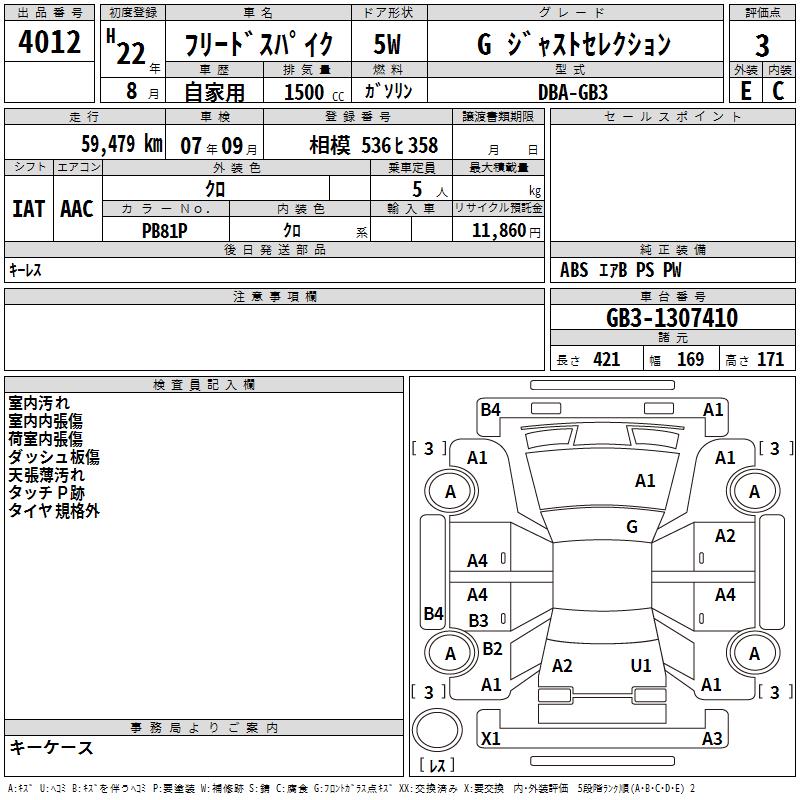This screenshot has width=800, height=800.
Task: Click the model code DBA-GB3
Action: (572, 91)
